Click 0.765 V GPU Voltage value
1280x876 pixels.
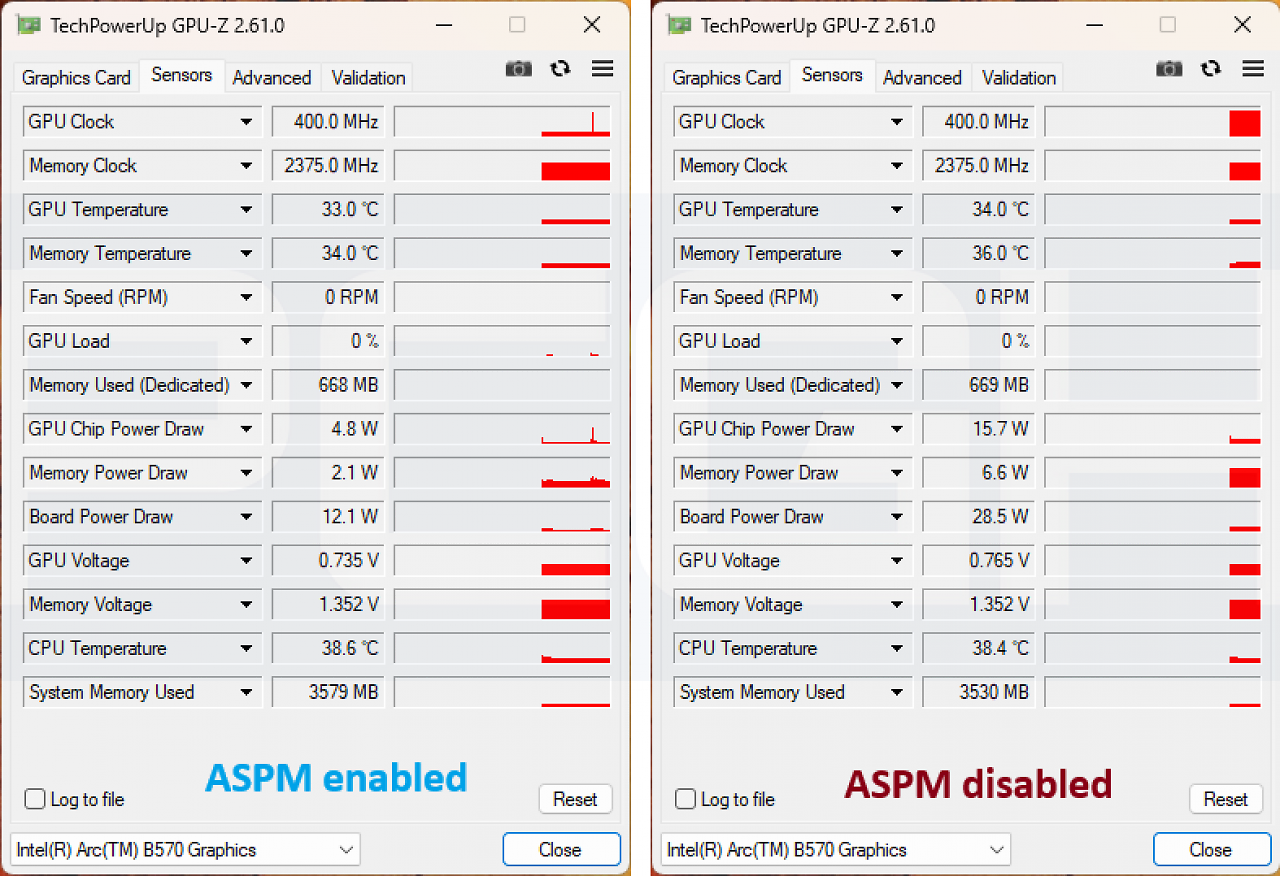[979, 561]
